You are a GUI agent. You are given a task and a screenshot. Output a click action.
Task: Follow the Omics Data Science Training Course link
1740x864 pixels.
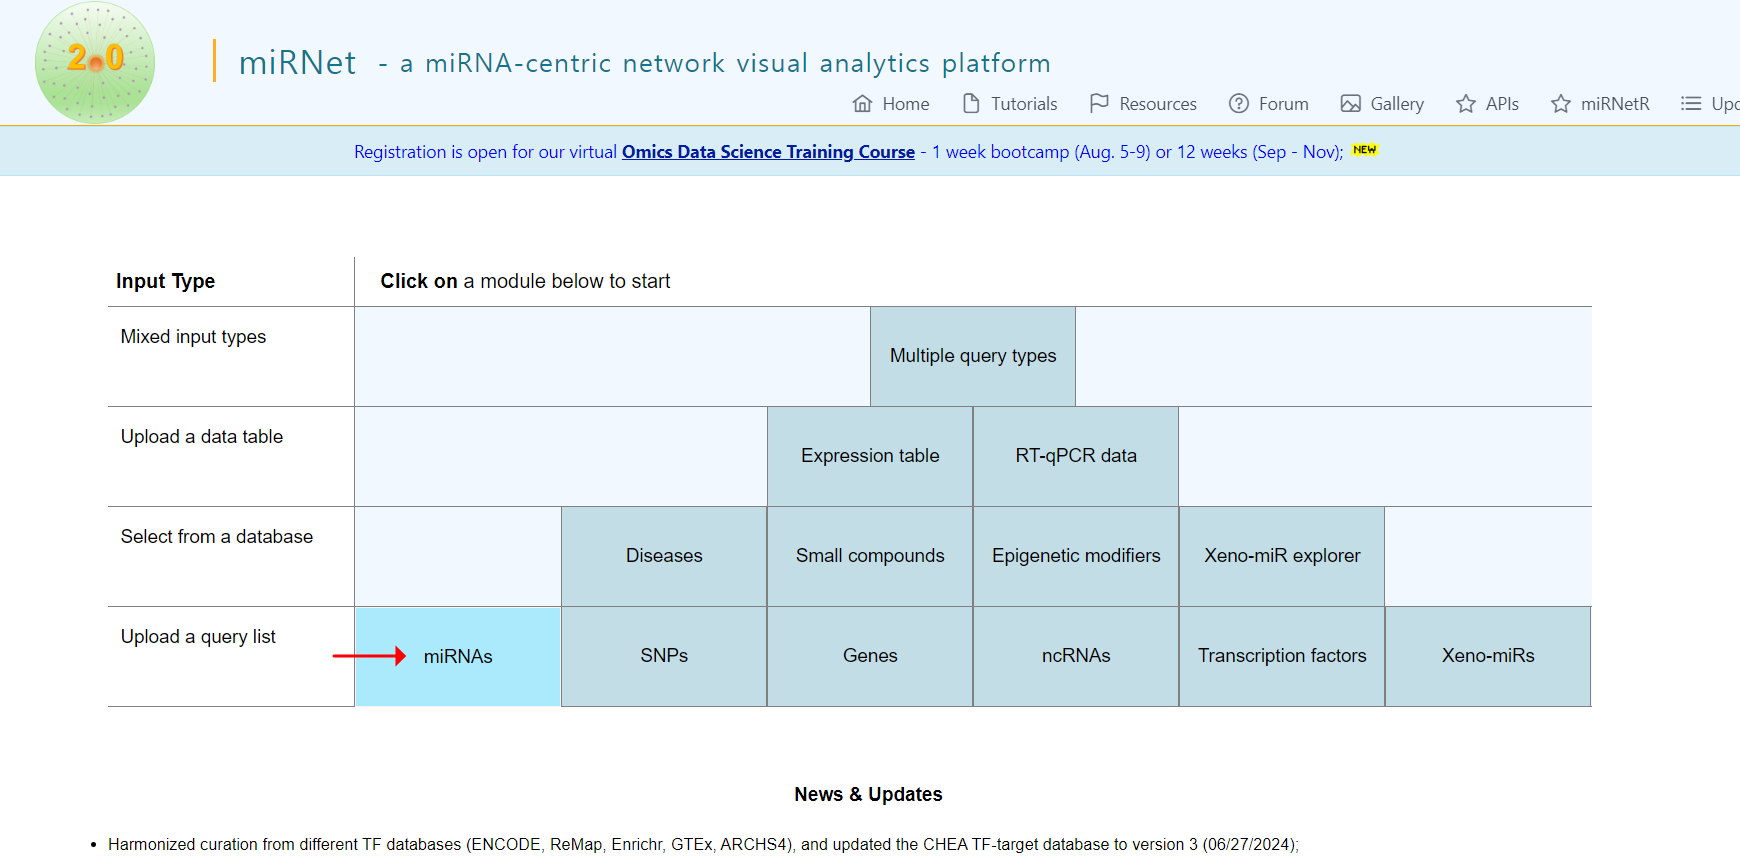(x=768, y=152)
